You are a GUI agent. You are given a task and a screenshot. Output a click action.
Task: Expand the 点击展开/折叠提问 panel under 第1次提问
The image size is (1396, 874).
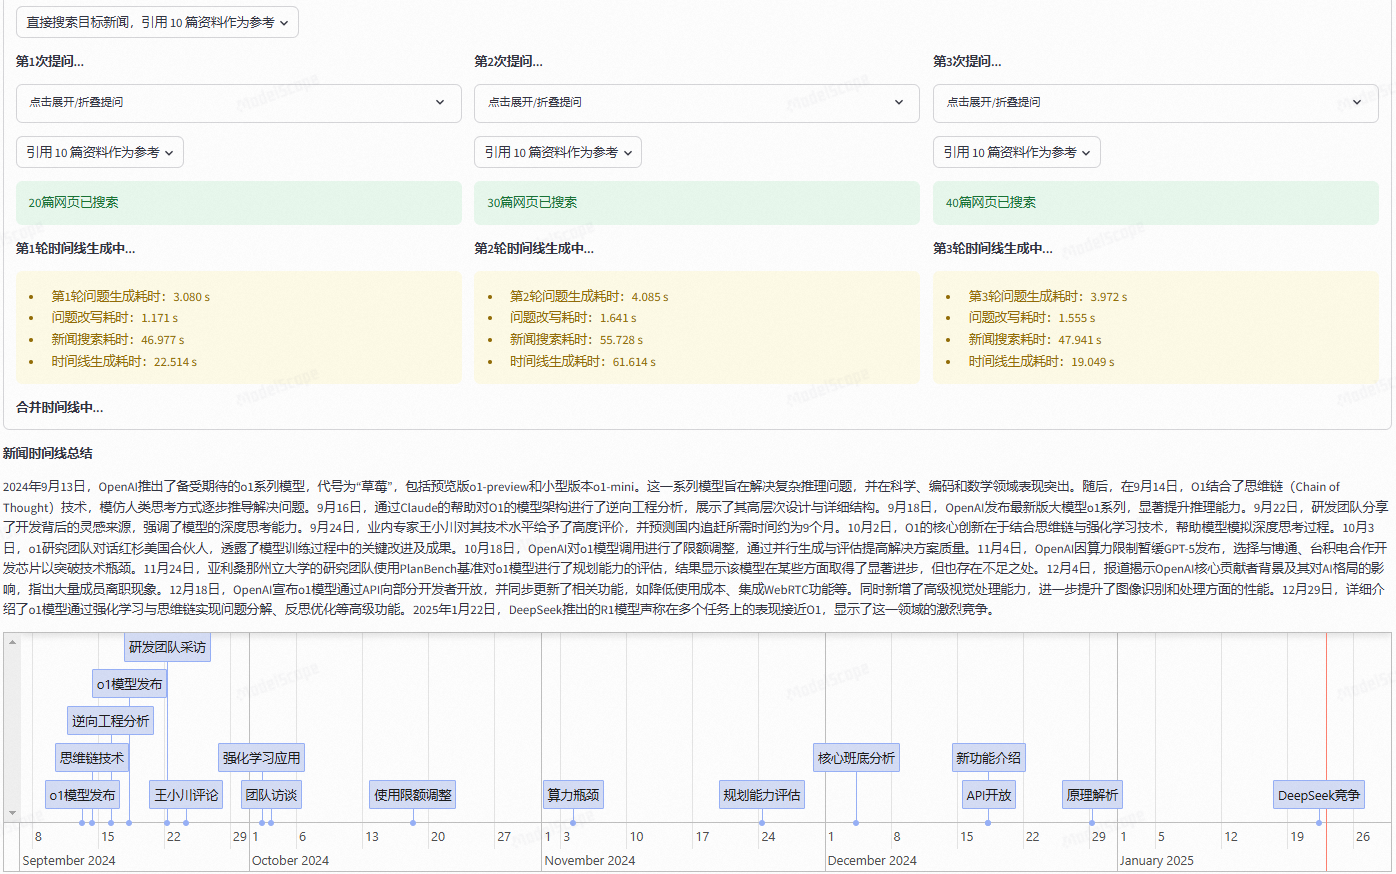(x=239, y=103)
